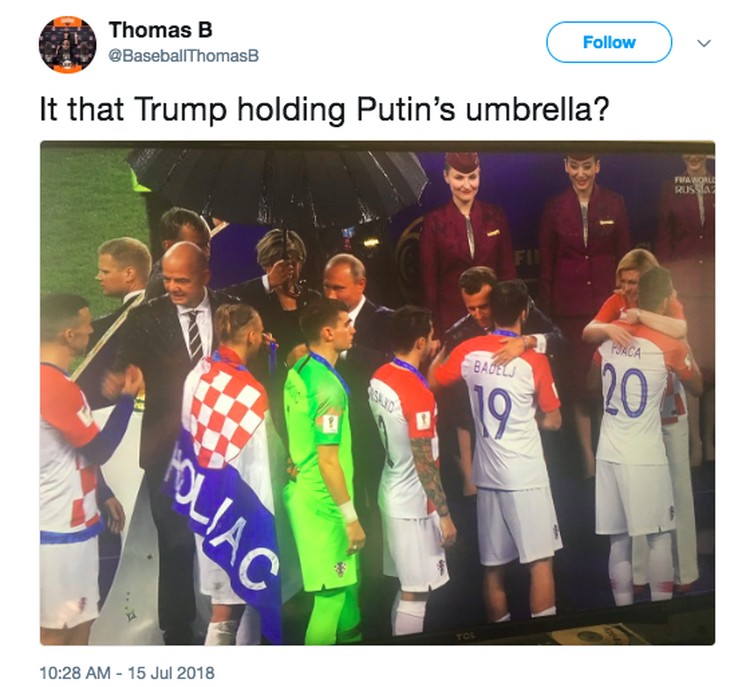Open the Thomas B display name link

(x=160, y=30)
